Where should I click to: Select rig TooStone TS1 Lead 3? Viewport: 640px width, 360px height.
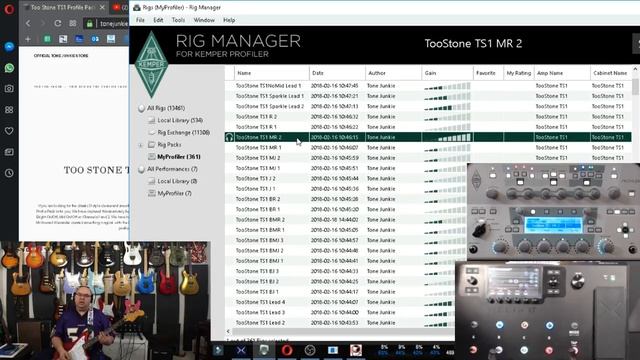tap(260, 313)
